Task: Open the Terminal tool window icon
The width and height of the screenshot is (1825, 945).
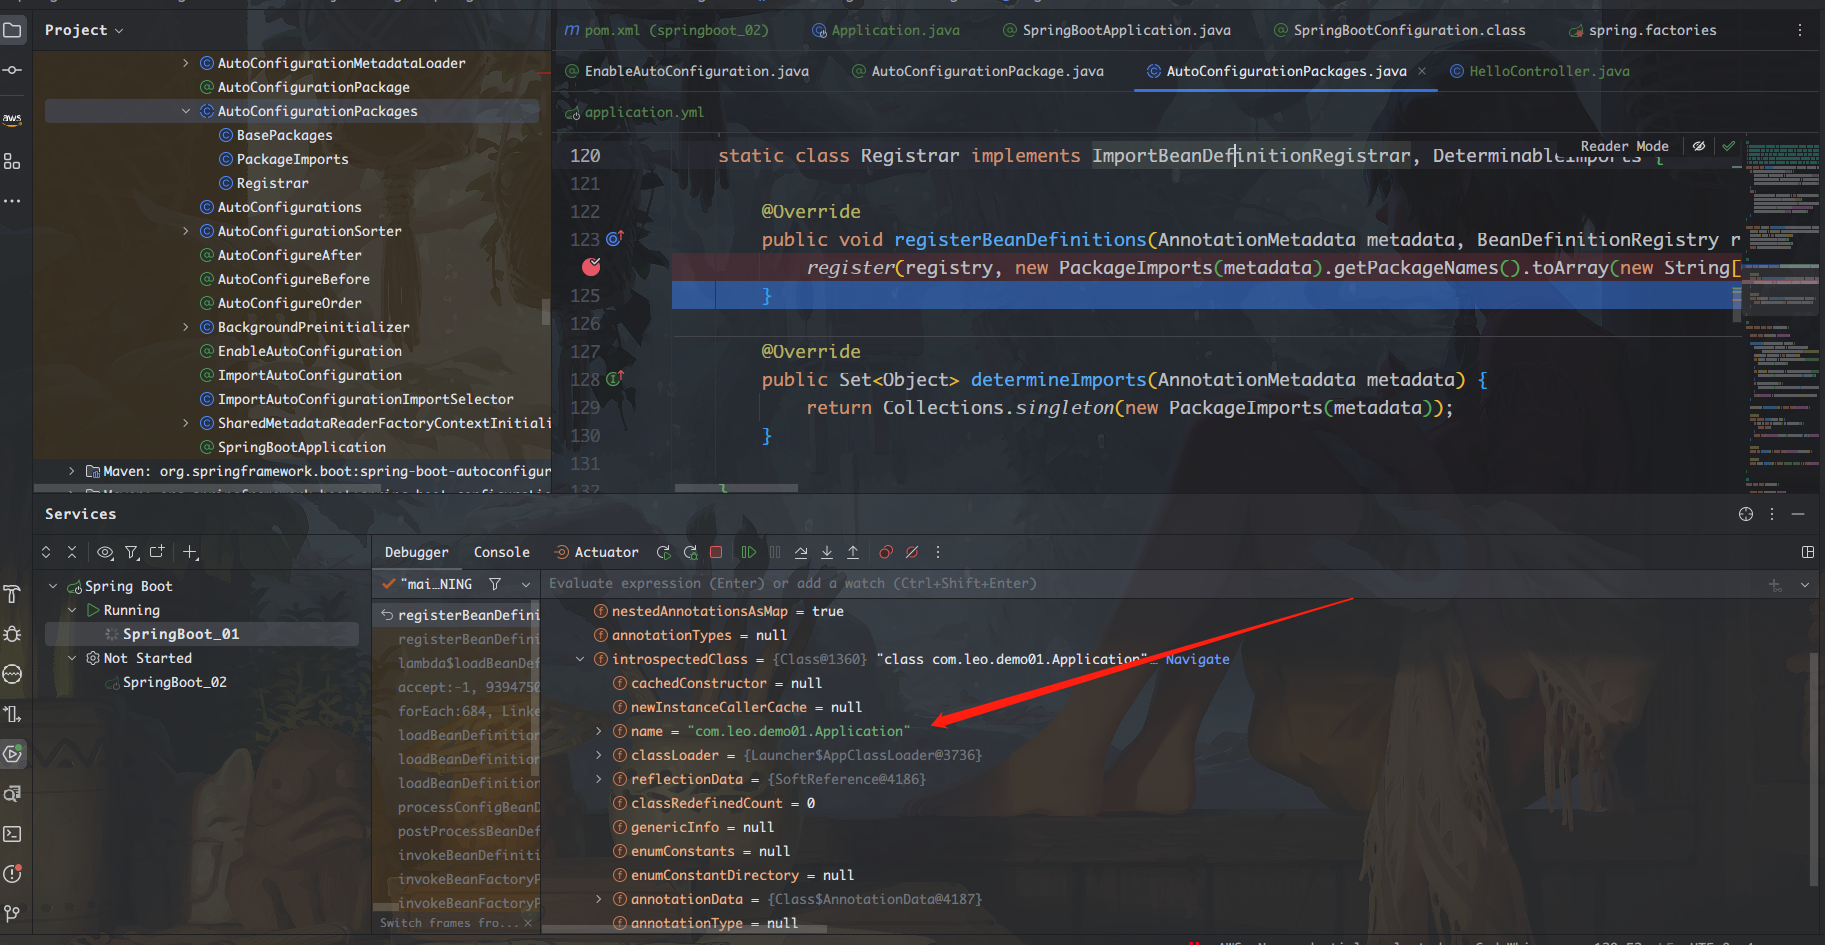Action: click(x=12, y=834)
